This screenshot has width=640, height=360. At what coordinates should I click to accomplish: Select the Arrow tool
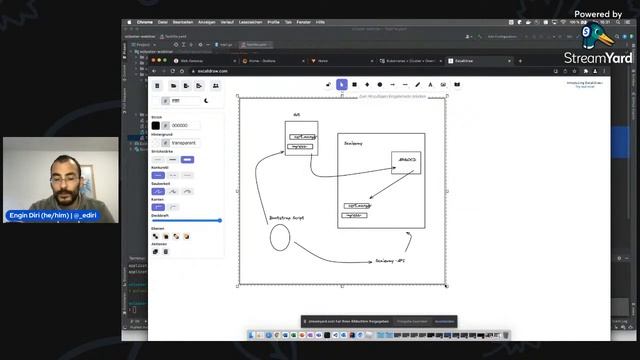click(392, 84)
